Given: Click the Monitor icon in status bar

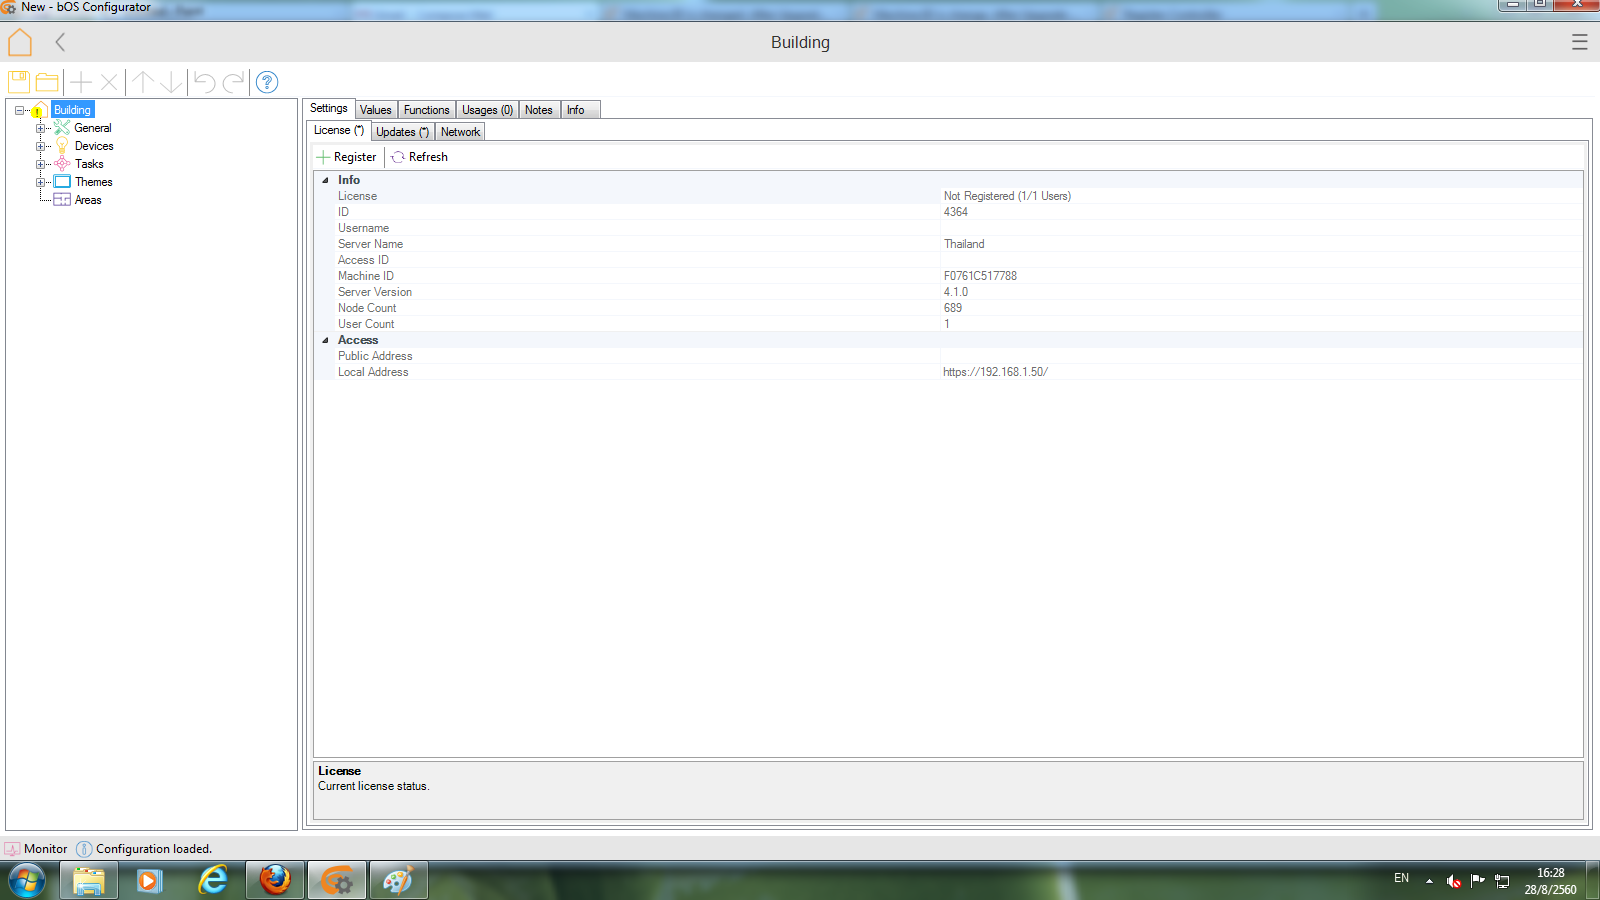Looking at the screenshot, I should (x=12, y=849).
